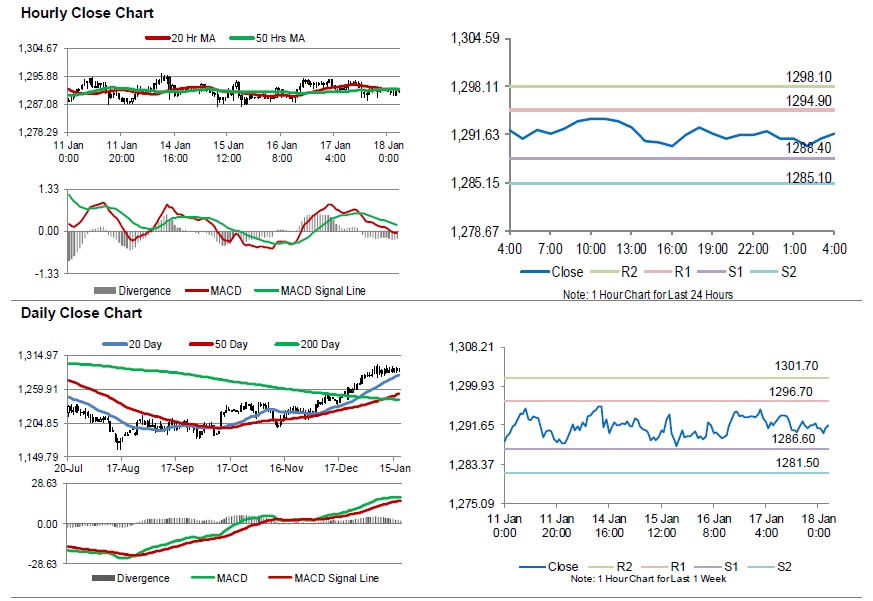The height and width of the screenshot is (601, 873).
Task: Click the 19:00 time axis label
Action: (x=713, y=249)
